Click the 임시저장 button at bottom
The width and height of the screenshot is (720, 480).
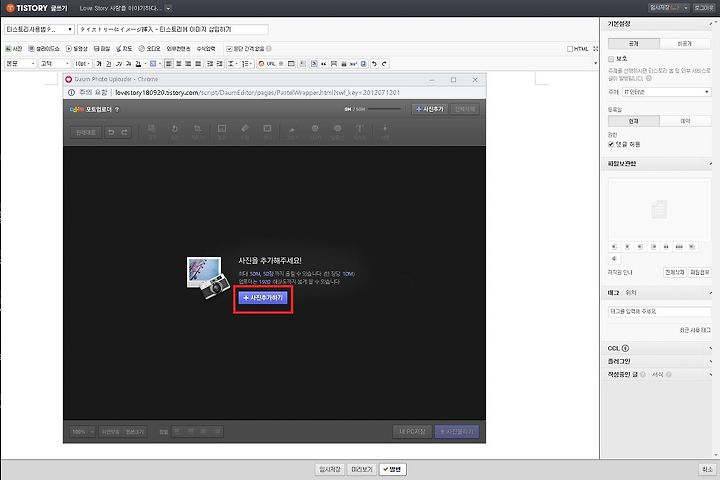pos(330,469)
